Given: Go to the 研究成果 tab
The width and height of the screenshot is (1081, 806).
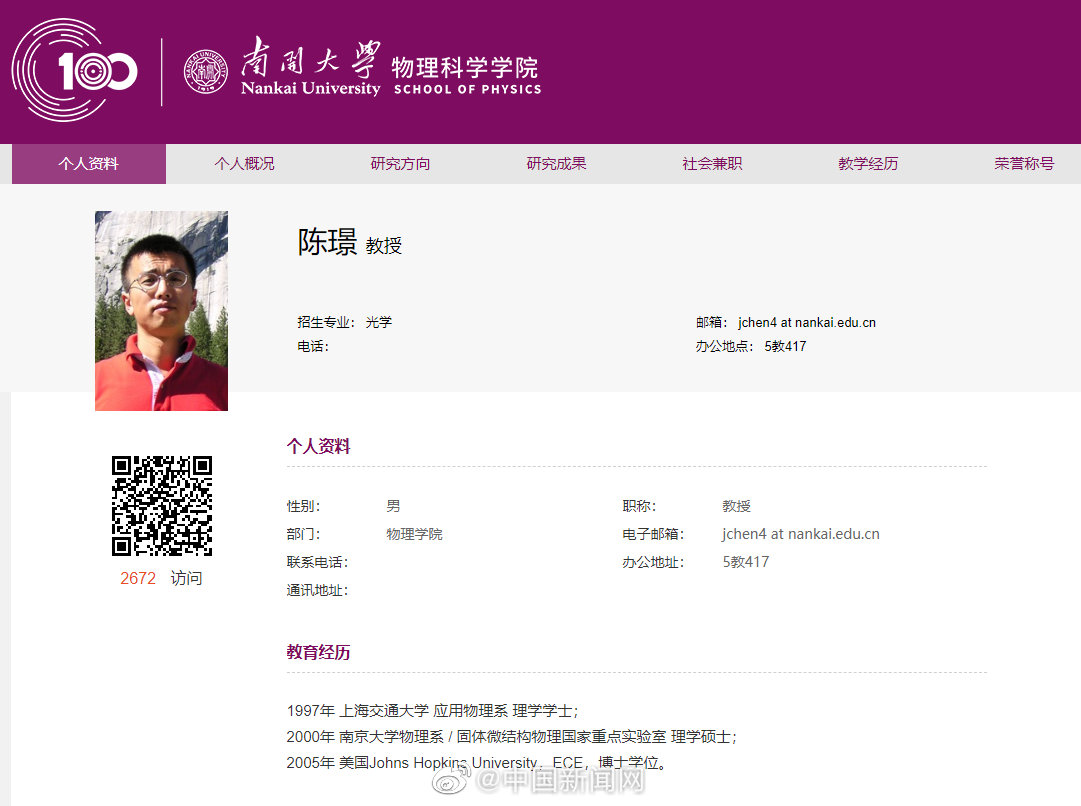Looking at the screenshot, I should tap(556, 164).
